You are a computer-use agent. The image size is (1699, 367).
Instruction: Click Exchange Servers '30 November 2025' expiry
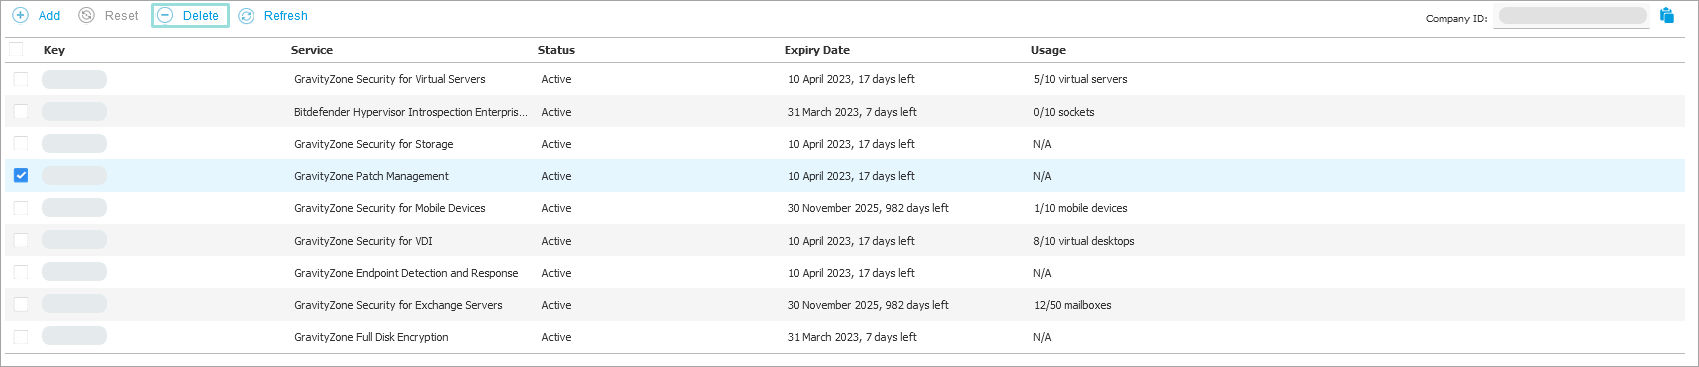point(868,305)
